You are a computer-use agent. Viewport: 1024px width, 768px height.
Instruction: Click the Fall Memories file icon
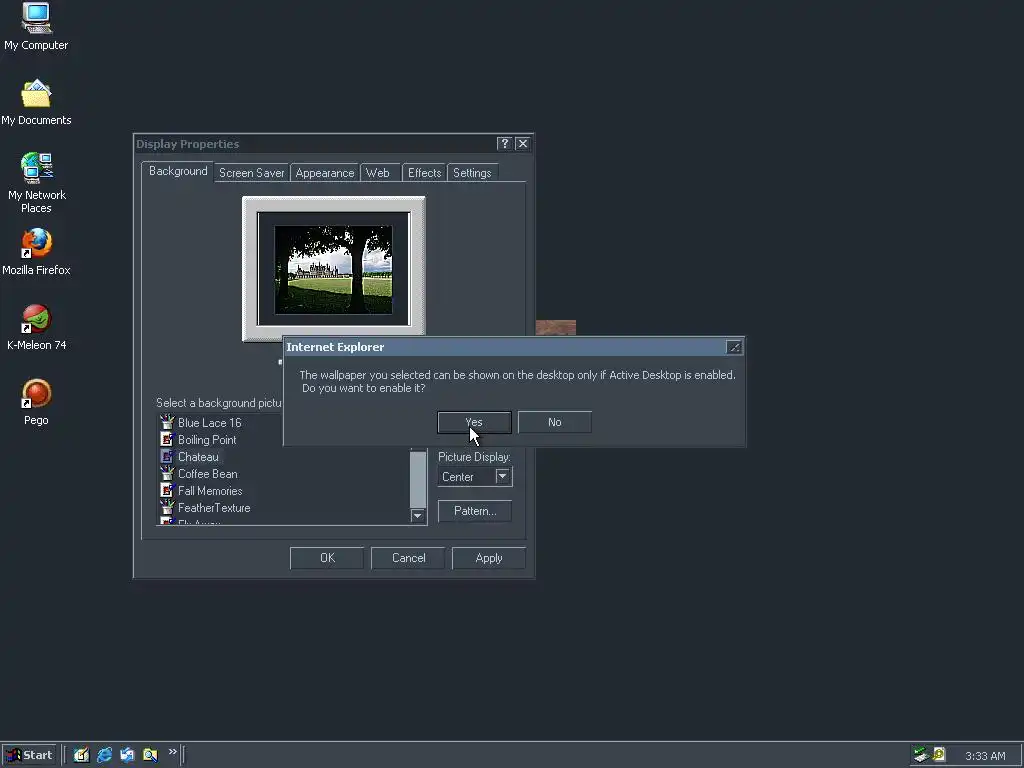167,490
